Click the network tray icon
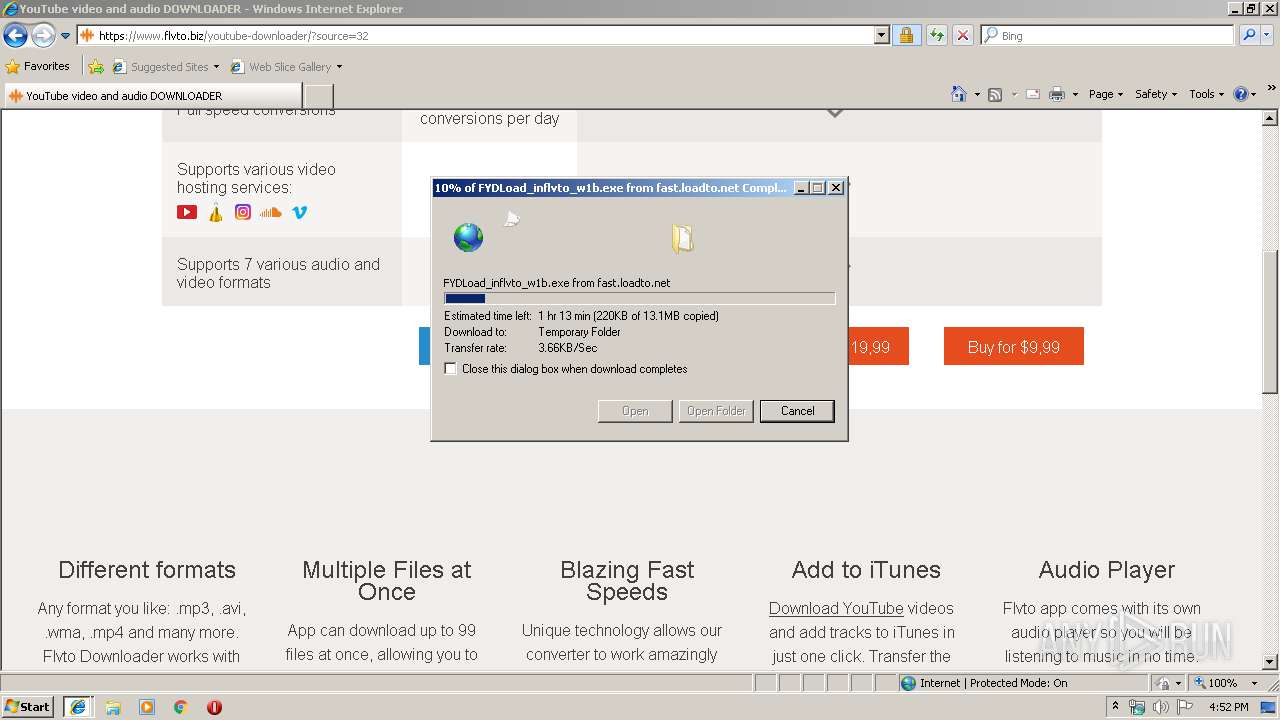The width and height of the screenshot is (1280, 720). click(1137, 707)
